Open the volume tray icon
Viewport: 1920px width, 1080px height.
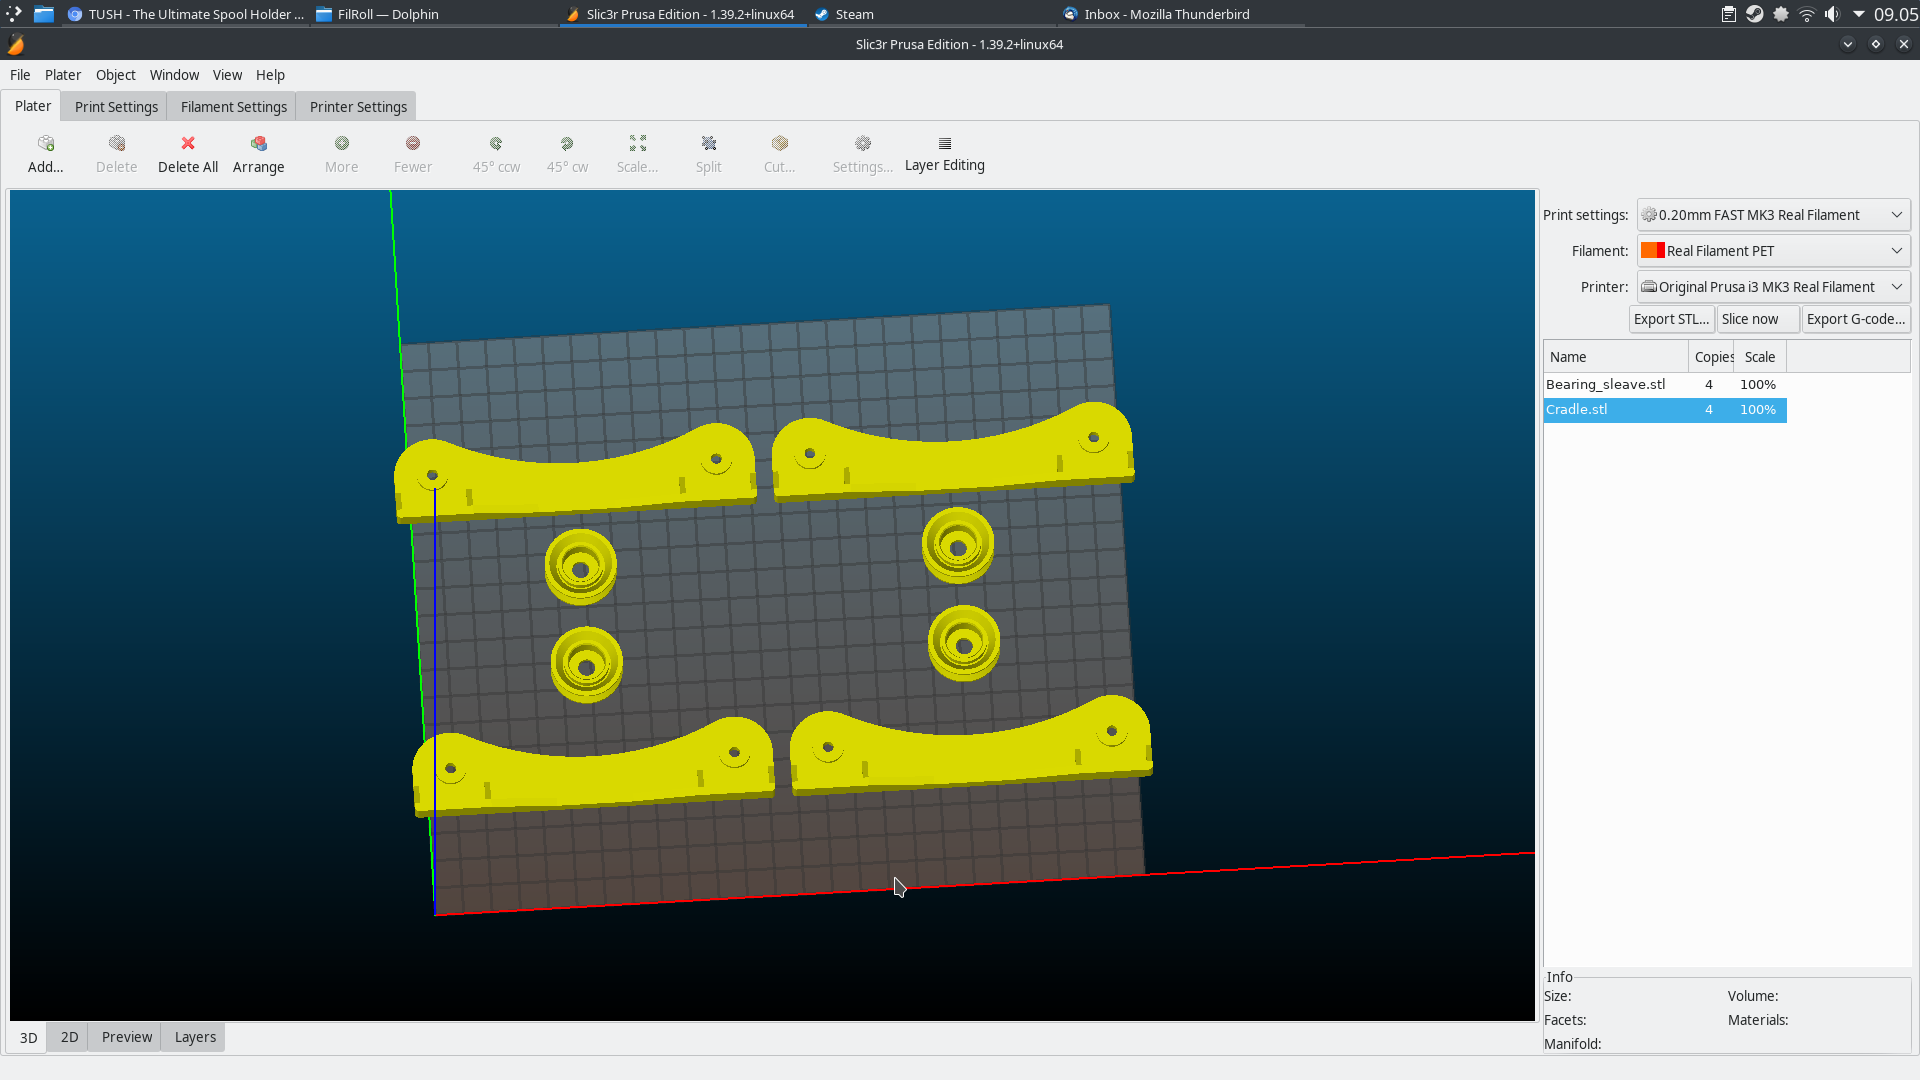point(1832,14)
